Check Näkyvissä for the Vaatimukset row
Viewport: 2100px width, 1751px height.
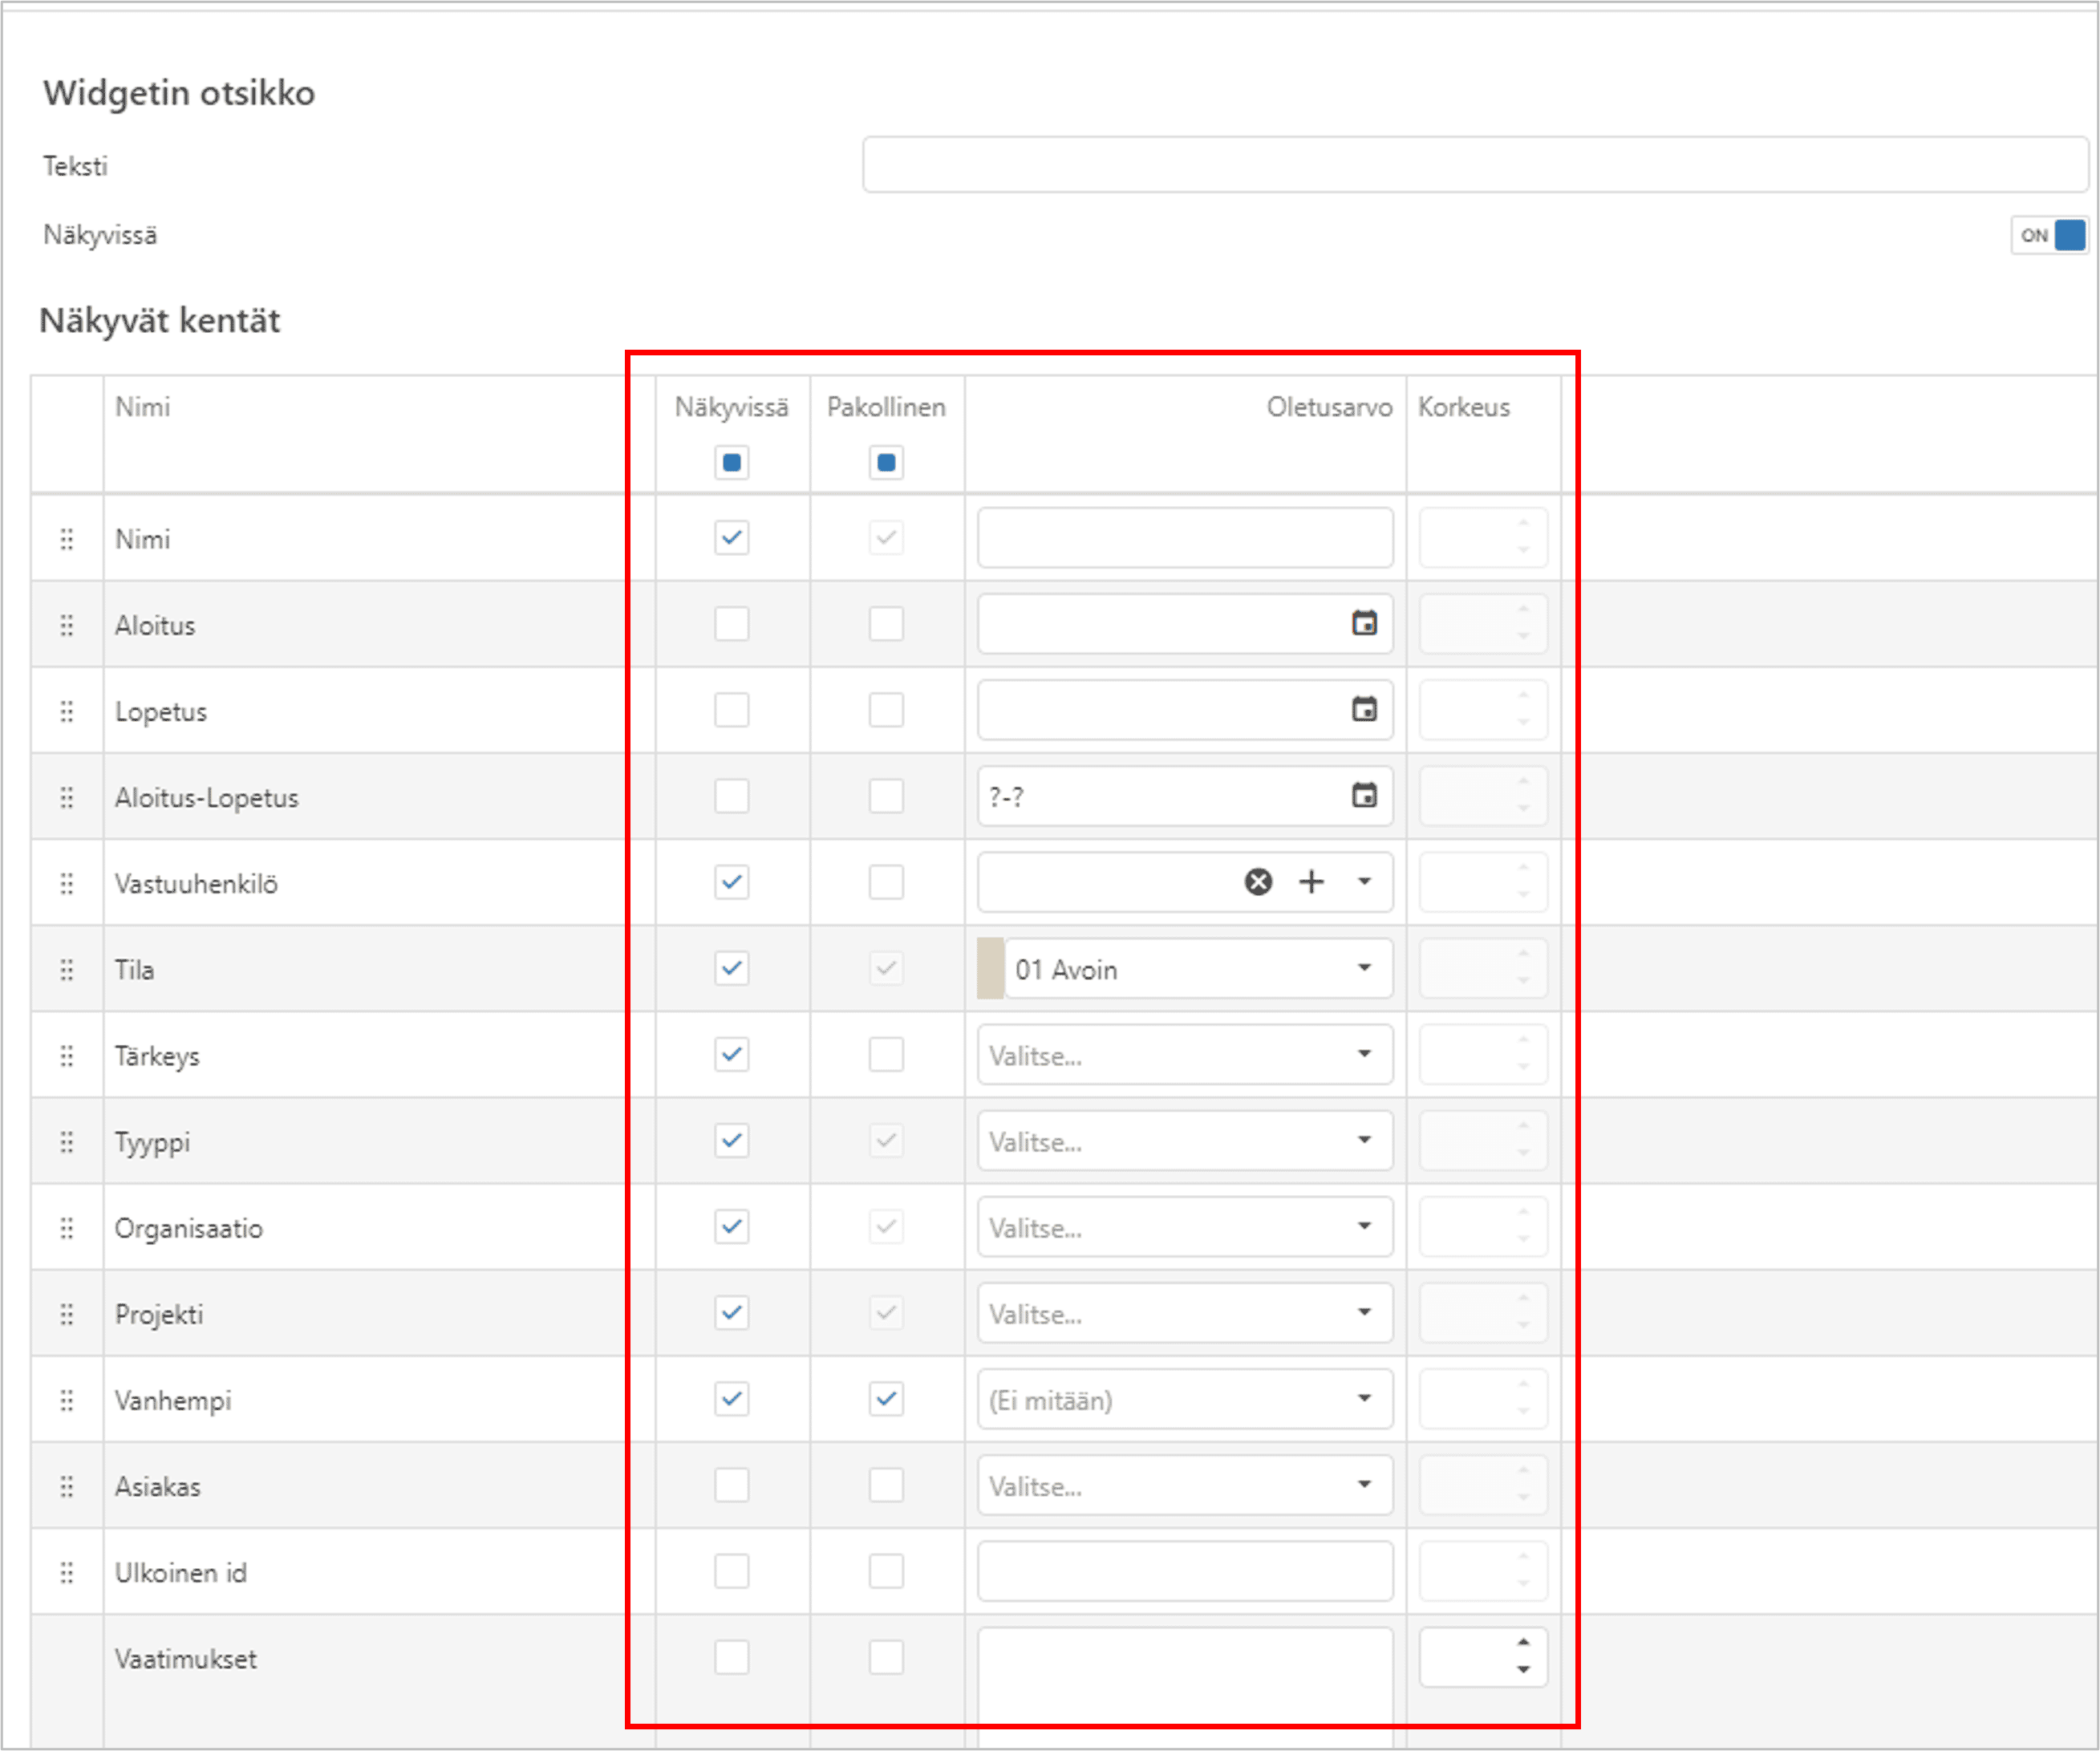(x=732, y=1656)
